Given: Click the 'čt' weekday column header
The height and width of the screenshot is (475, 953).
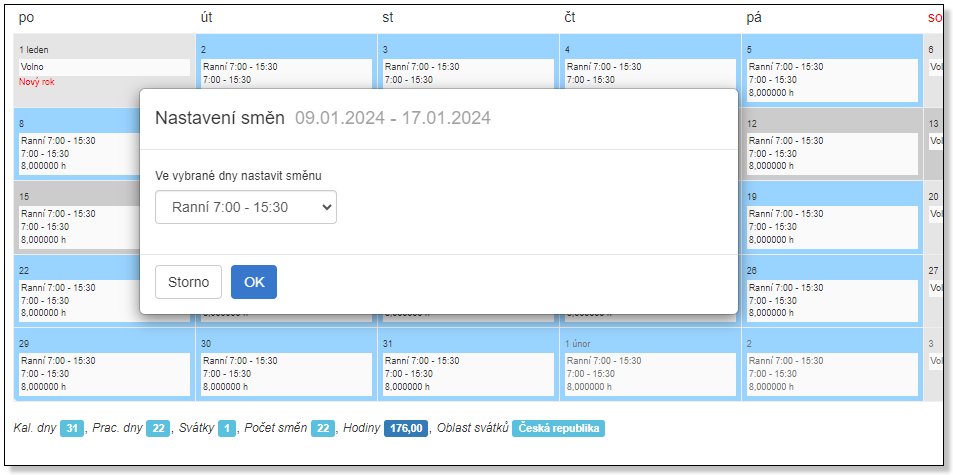Looking at the screenshot, I should (568, 17).
